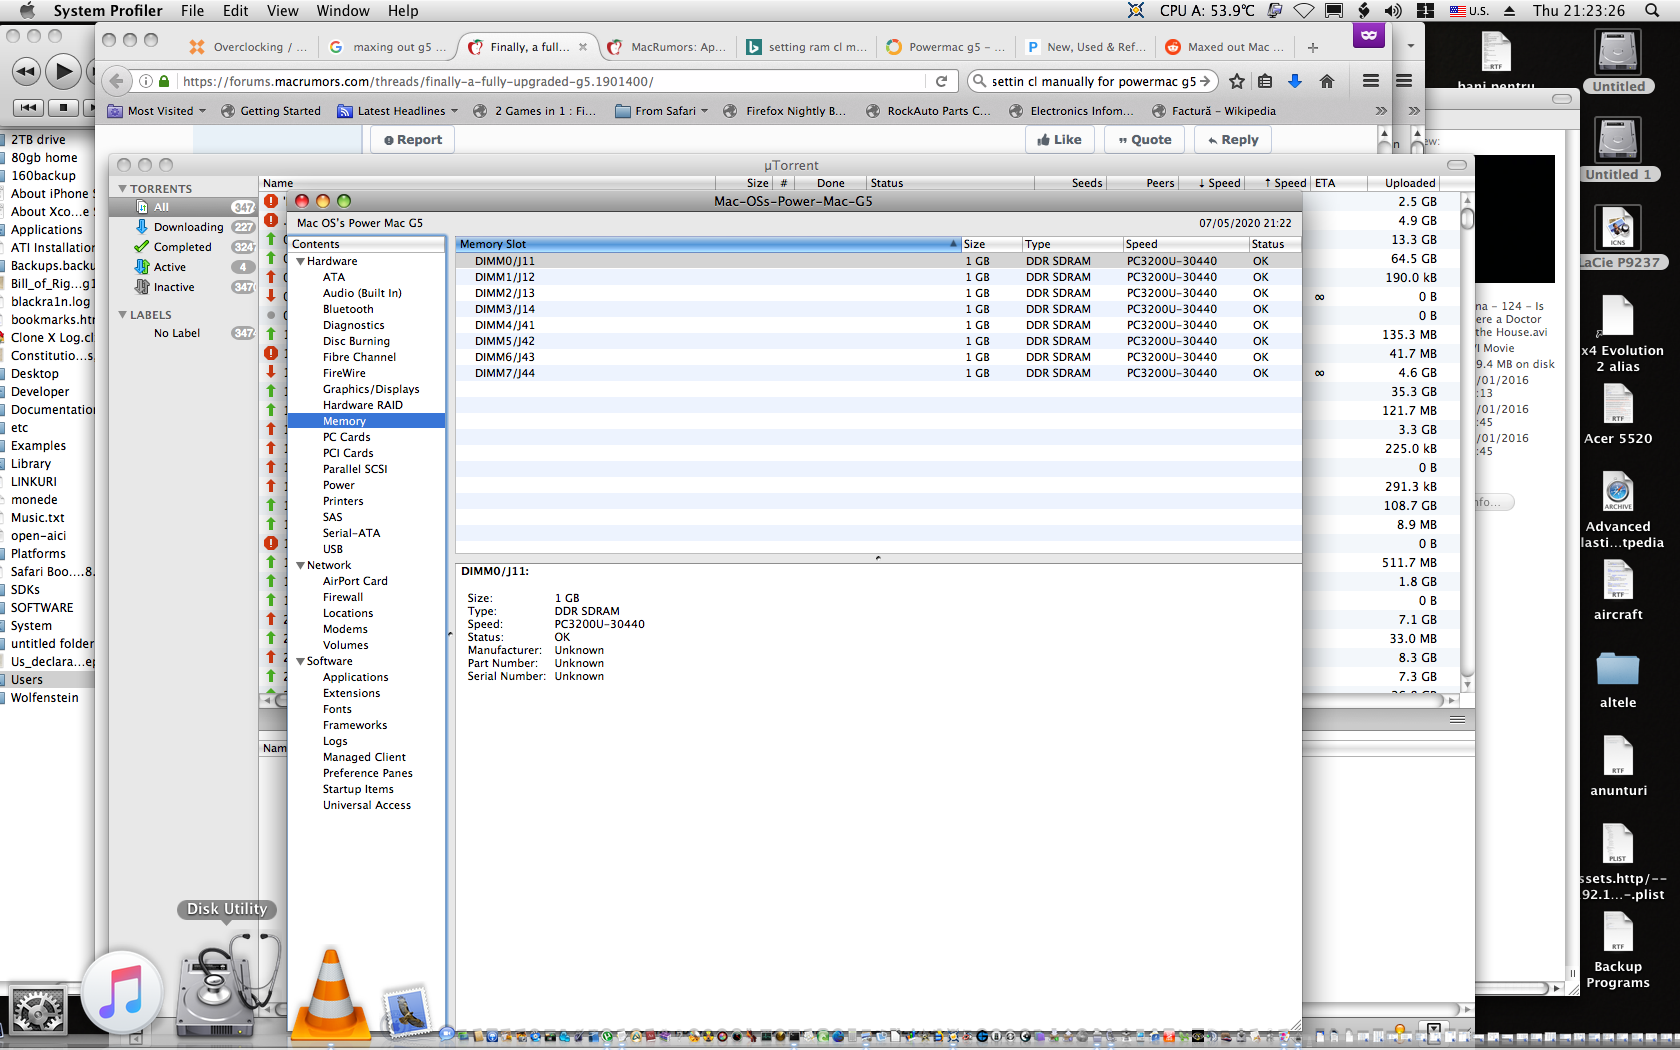Select All torrents filter in µTorrent
This screenshot has width=1680, height=1050.
182,207
